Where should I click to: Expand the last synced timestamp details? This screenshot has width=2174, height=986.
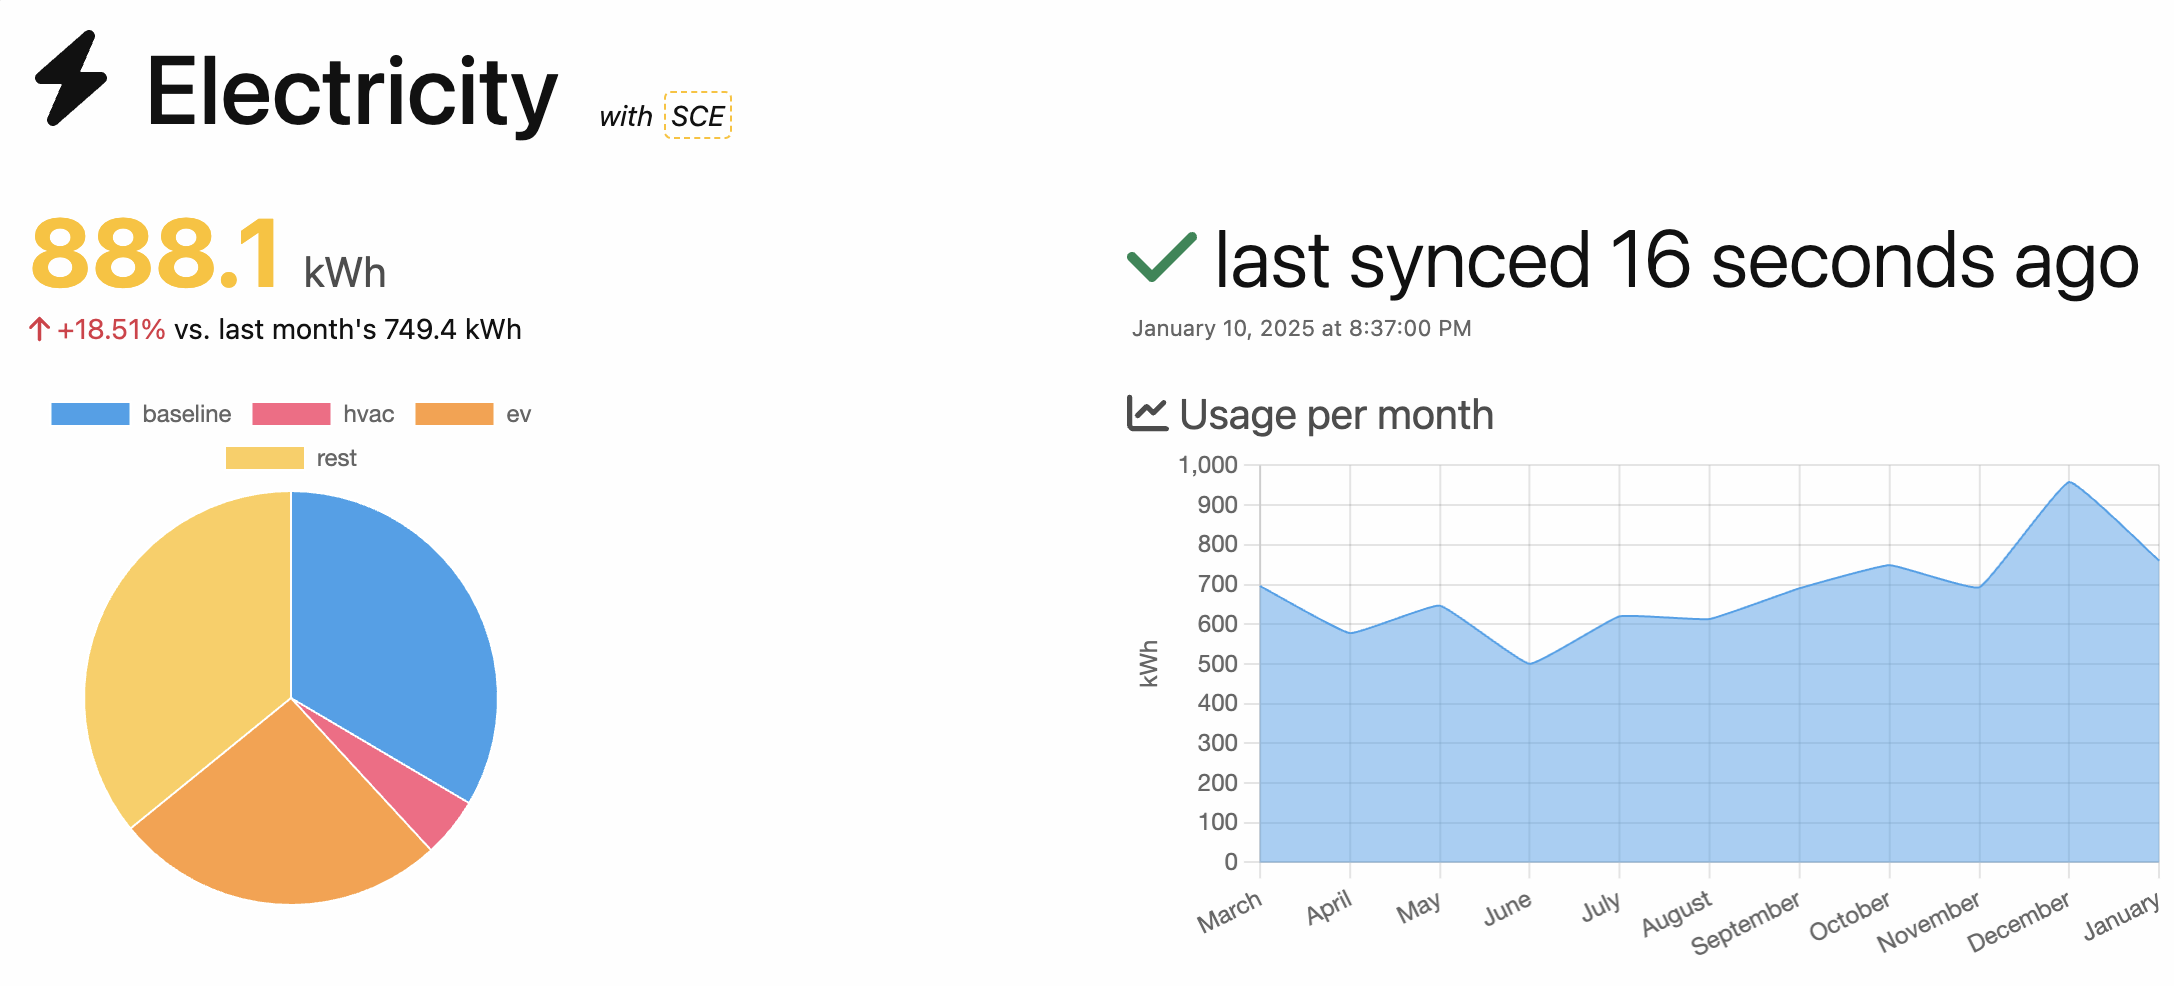click(x=1302, y=328)
